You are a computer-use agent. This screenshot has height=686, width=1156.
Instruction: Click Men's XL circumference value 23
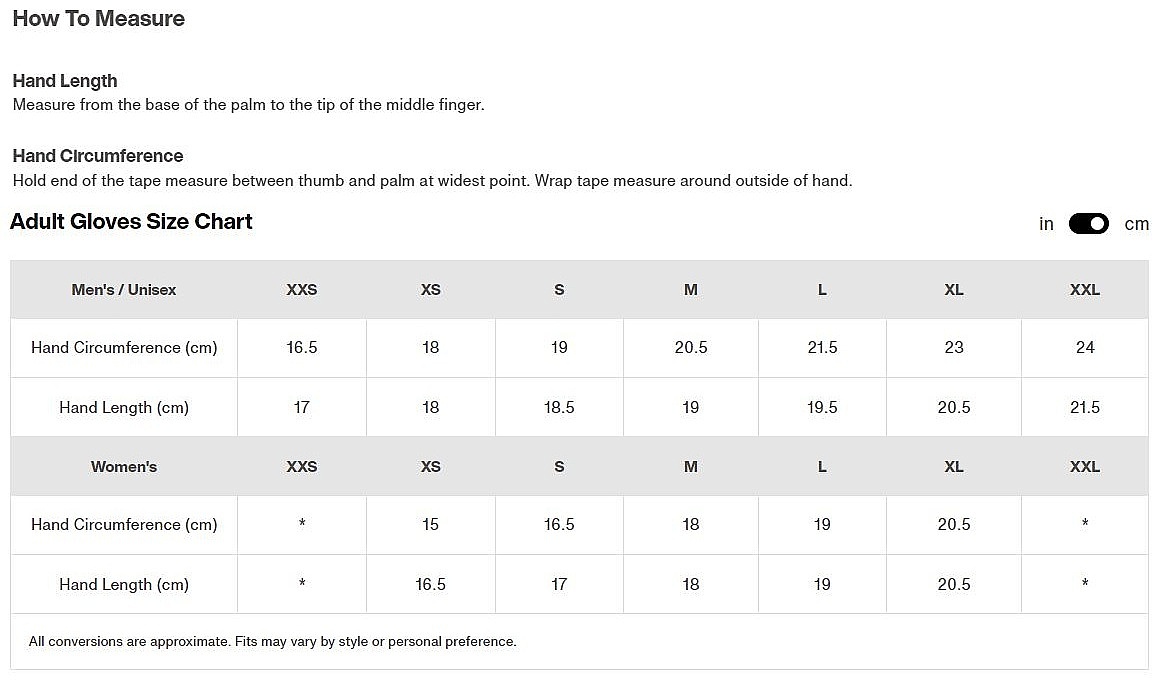tap(954, 348)
